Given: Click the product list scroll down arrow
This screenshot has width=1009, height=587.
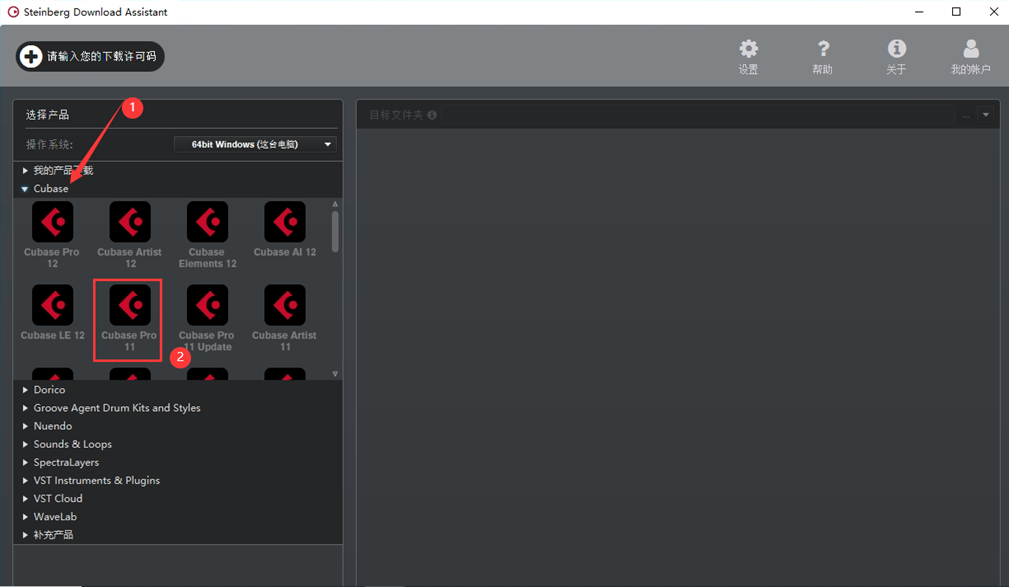Looking at the screenshot, I should (335, 374).
